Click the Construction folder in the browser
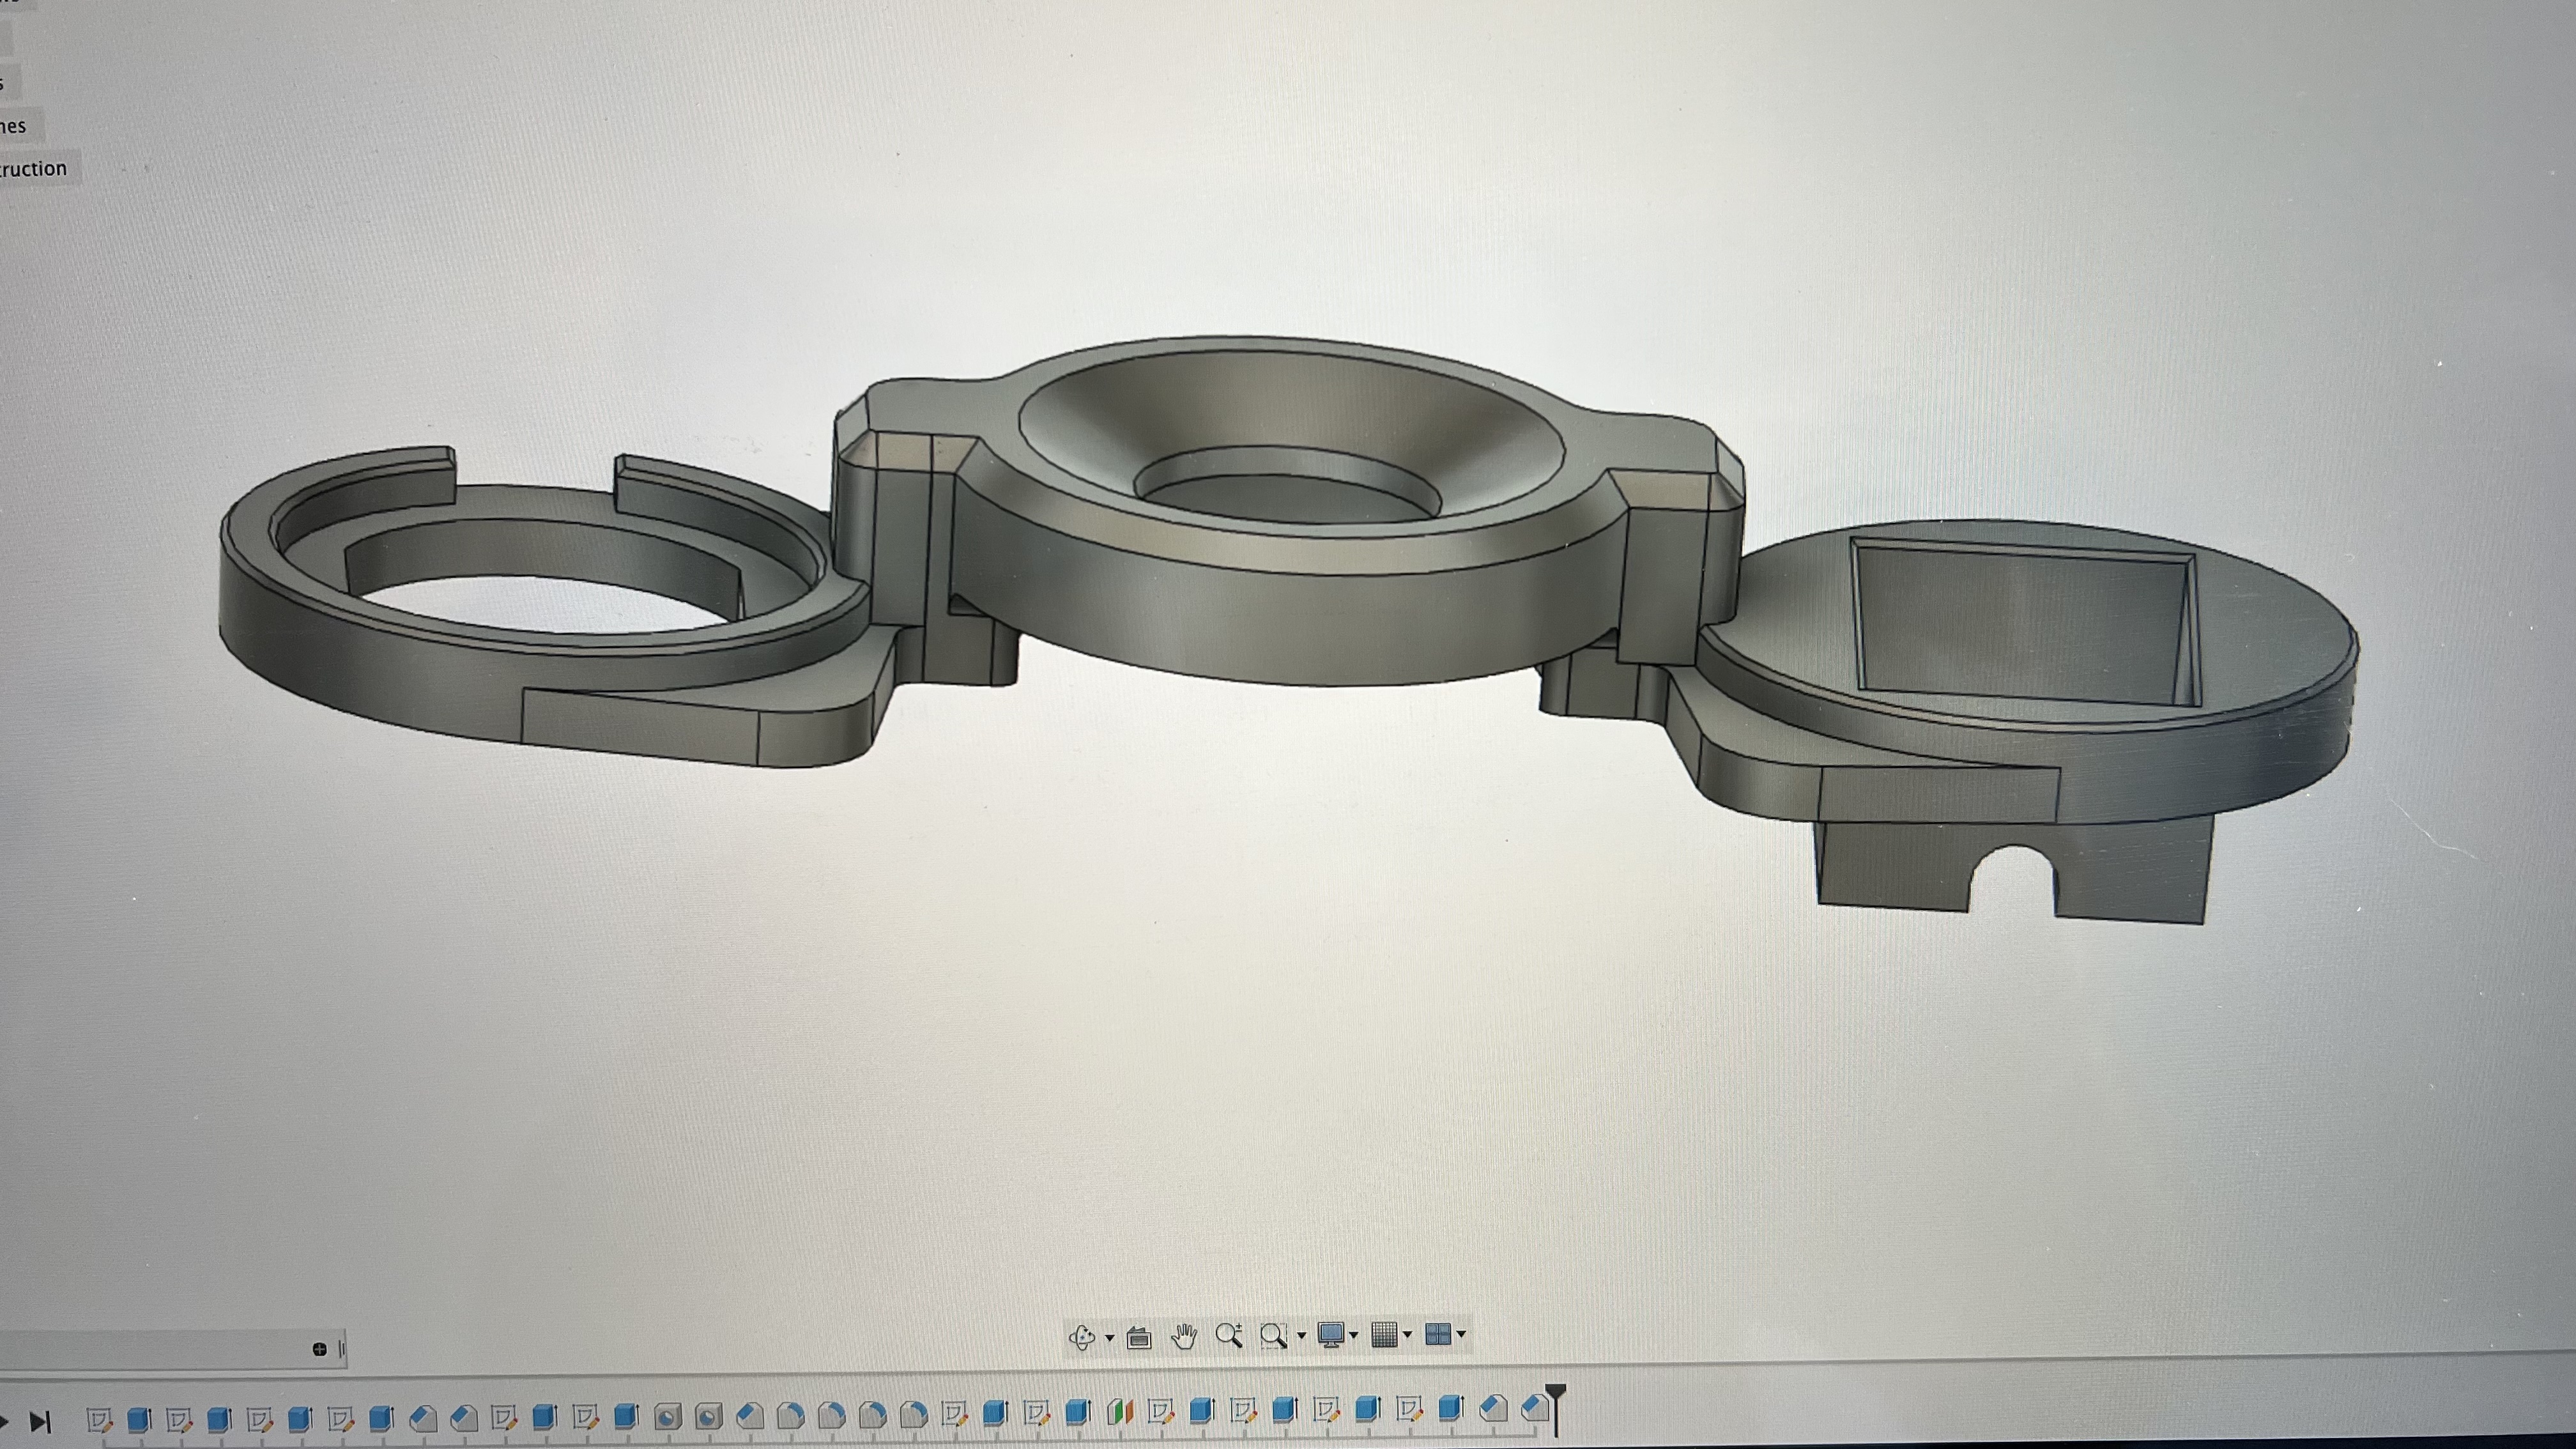This screenshot has width=2576, height=1449. (x=34, y=168)
